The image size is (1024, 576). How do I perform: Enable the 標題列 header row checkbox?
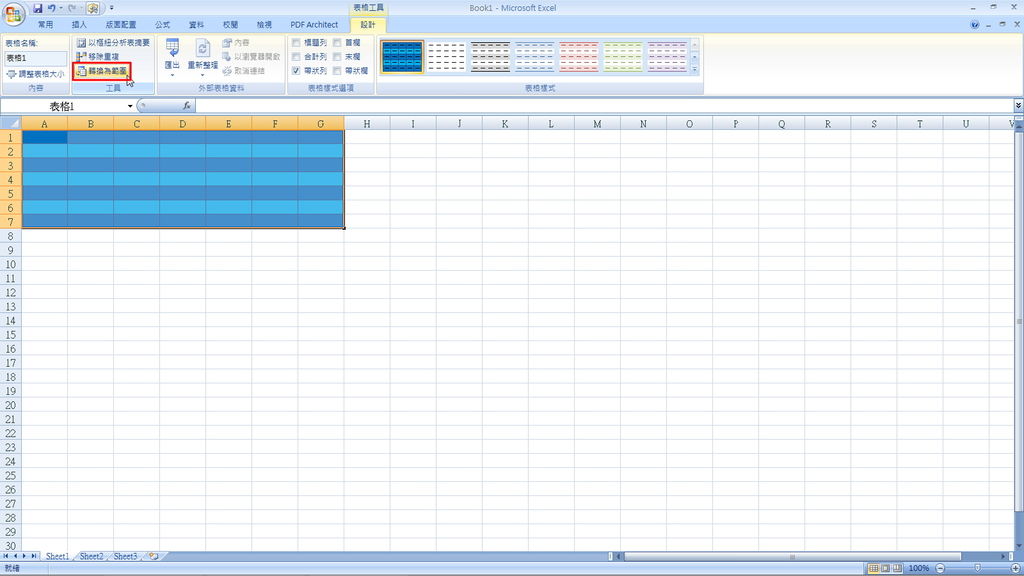(x=296, y=42)
